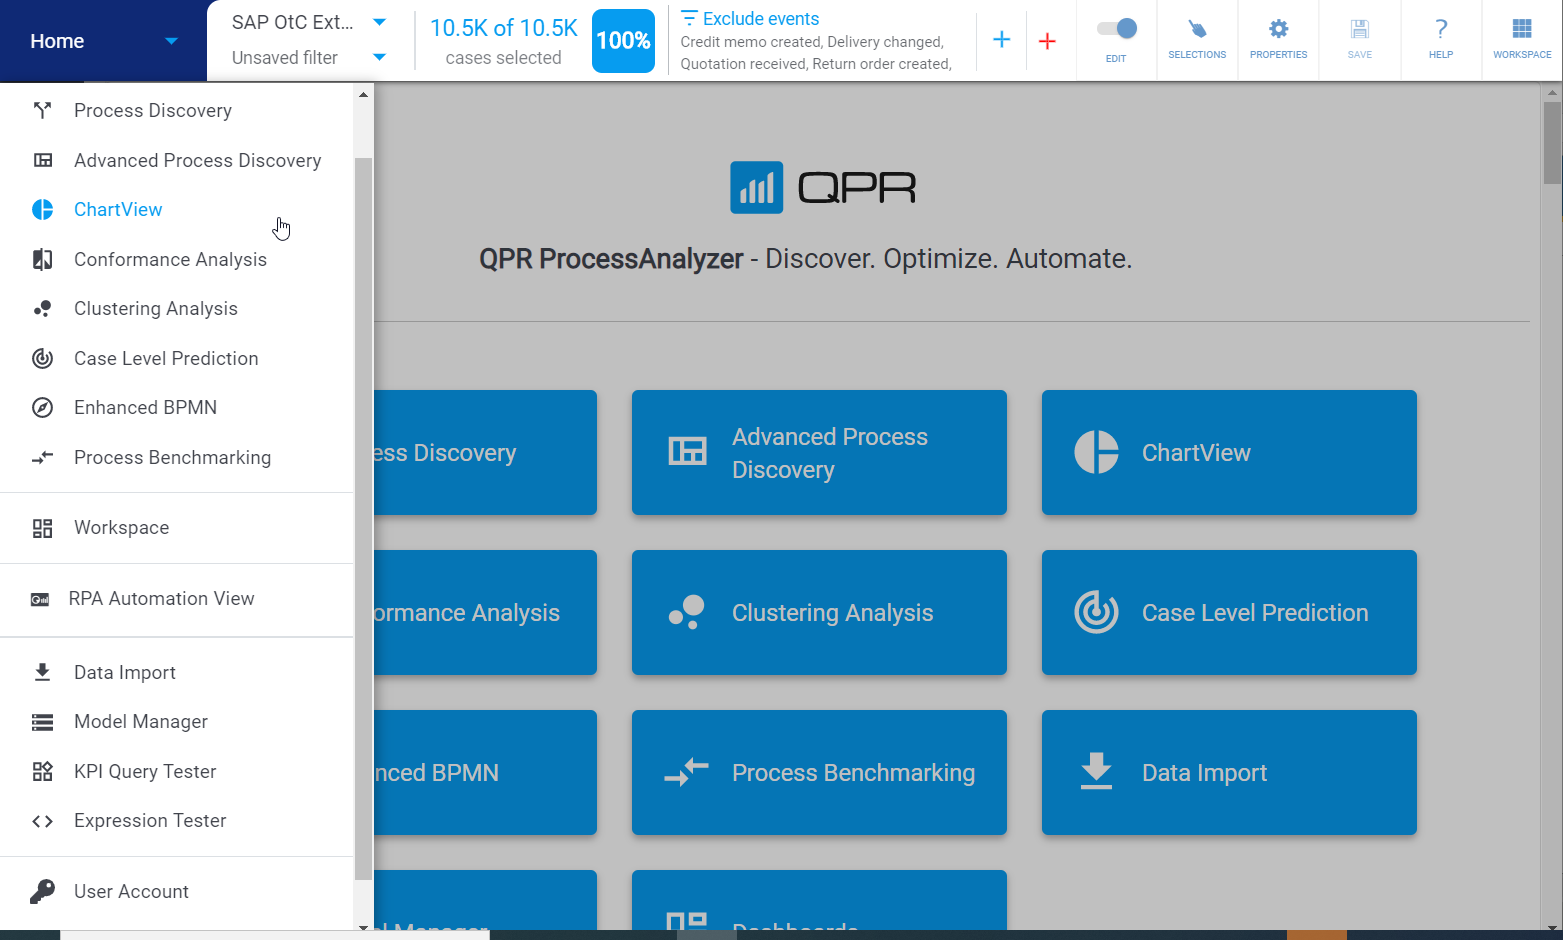Click the blue plus add-filter icon
Viewport: 1563px width, 940px height.
(1001, 40)
